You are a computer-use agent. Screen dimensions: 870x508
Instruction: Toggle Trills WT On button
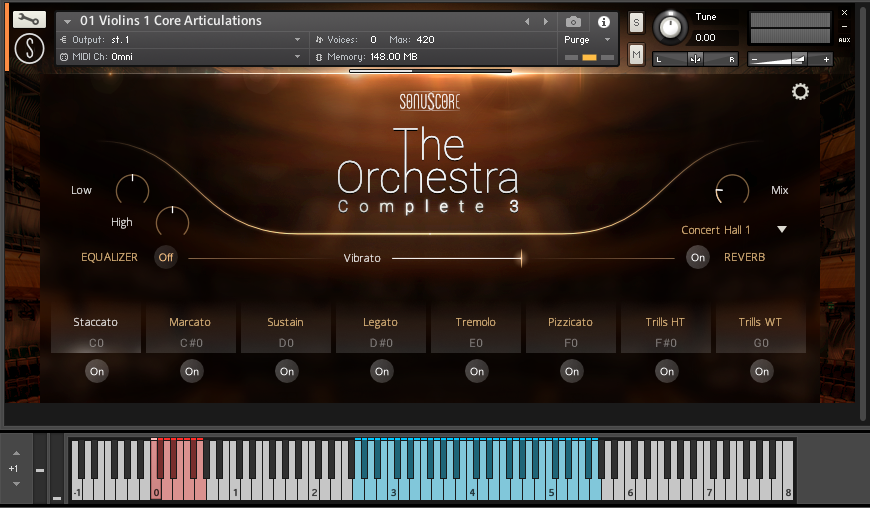(x=761, y=372)
